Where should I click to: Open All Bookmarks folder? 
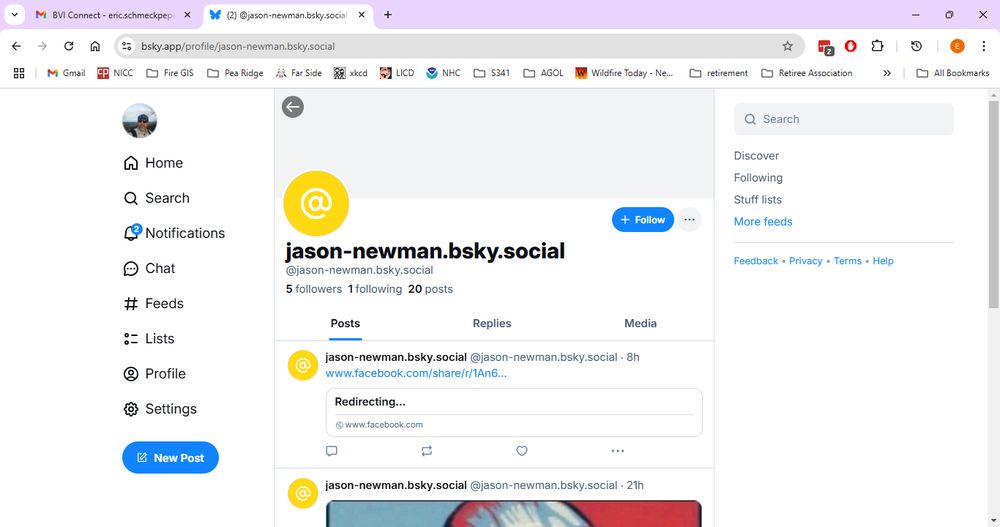click(953, 73)
